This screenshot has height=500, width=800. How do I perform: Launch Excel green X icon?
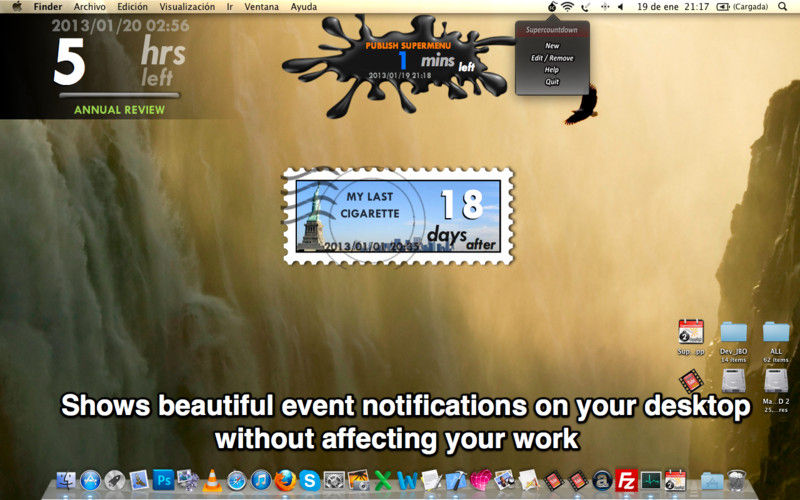pyautogui.click(x=383, y=480)
